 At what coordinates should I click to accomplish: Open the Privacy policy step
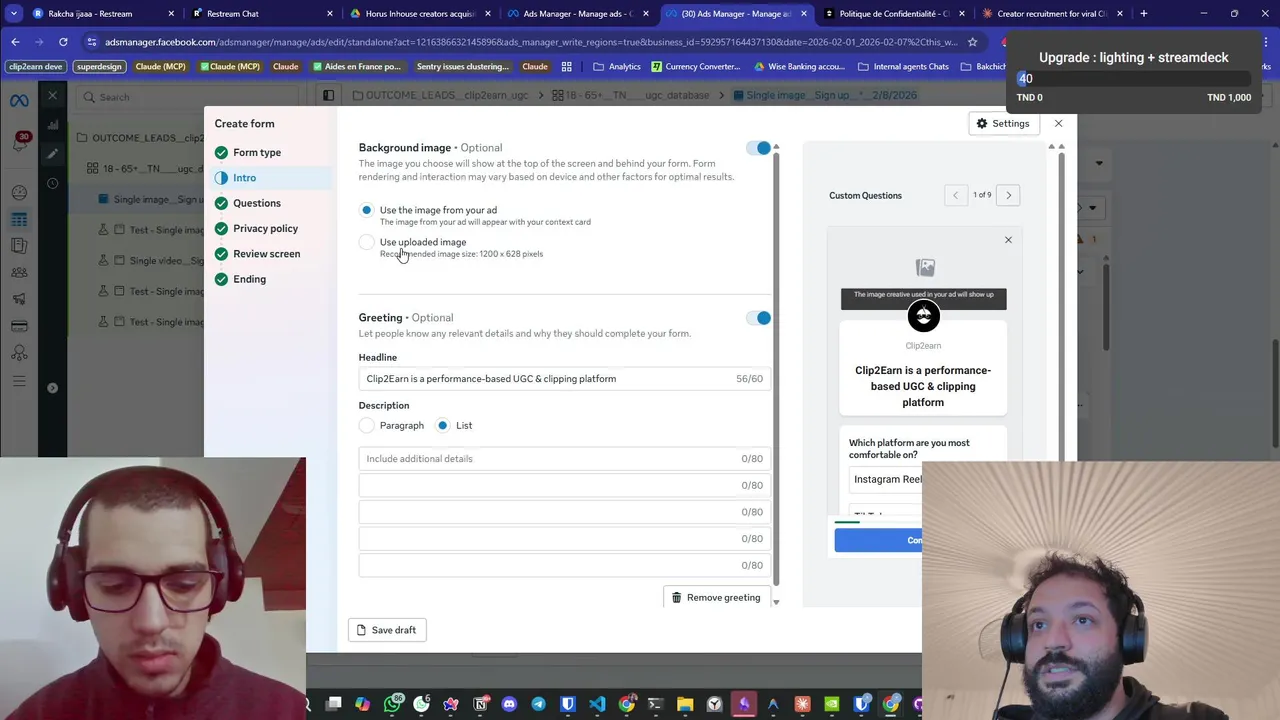(265, 228)
